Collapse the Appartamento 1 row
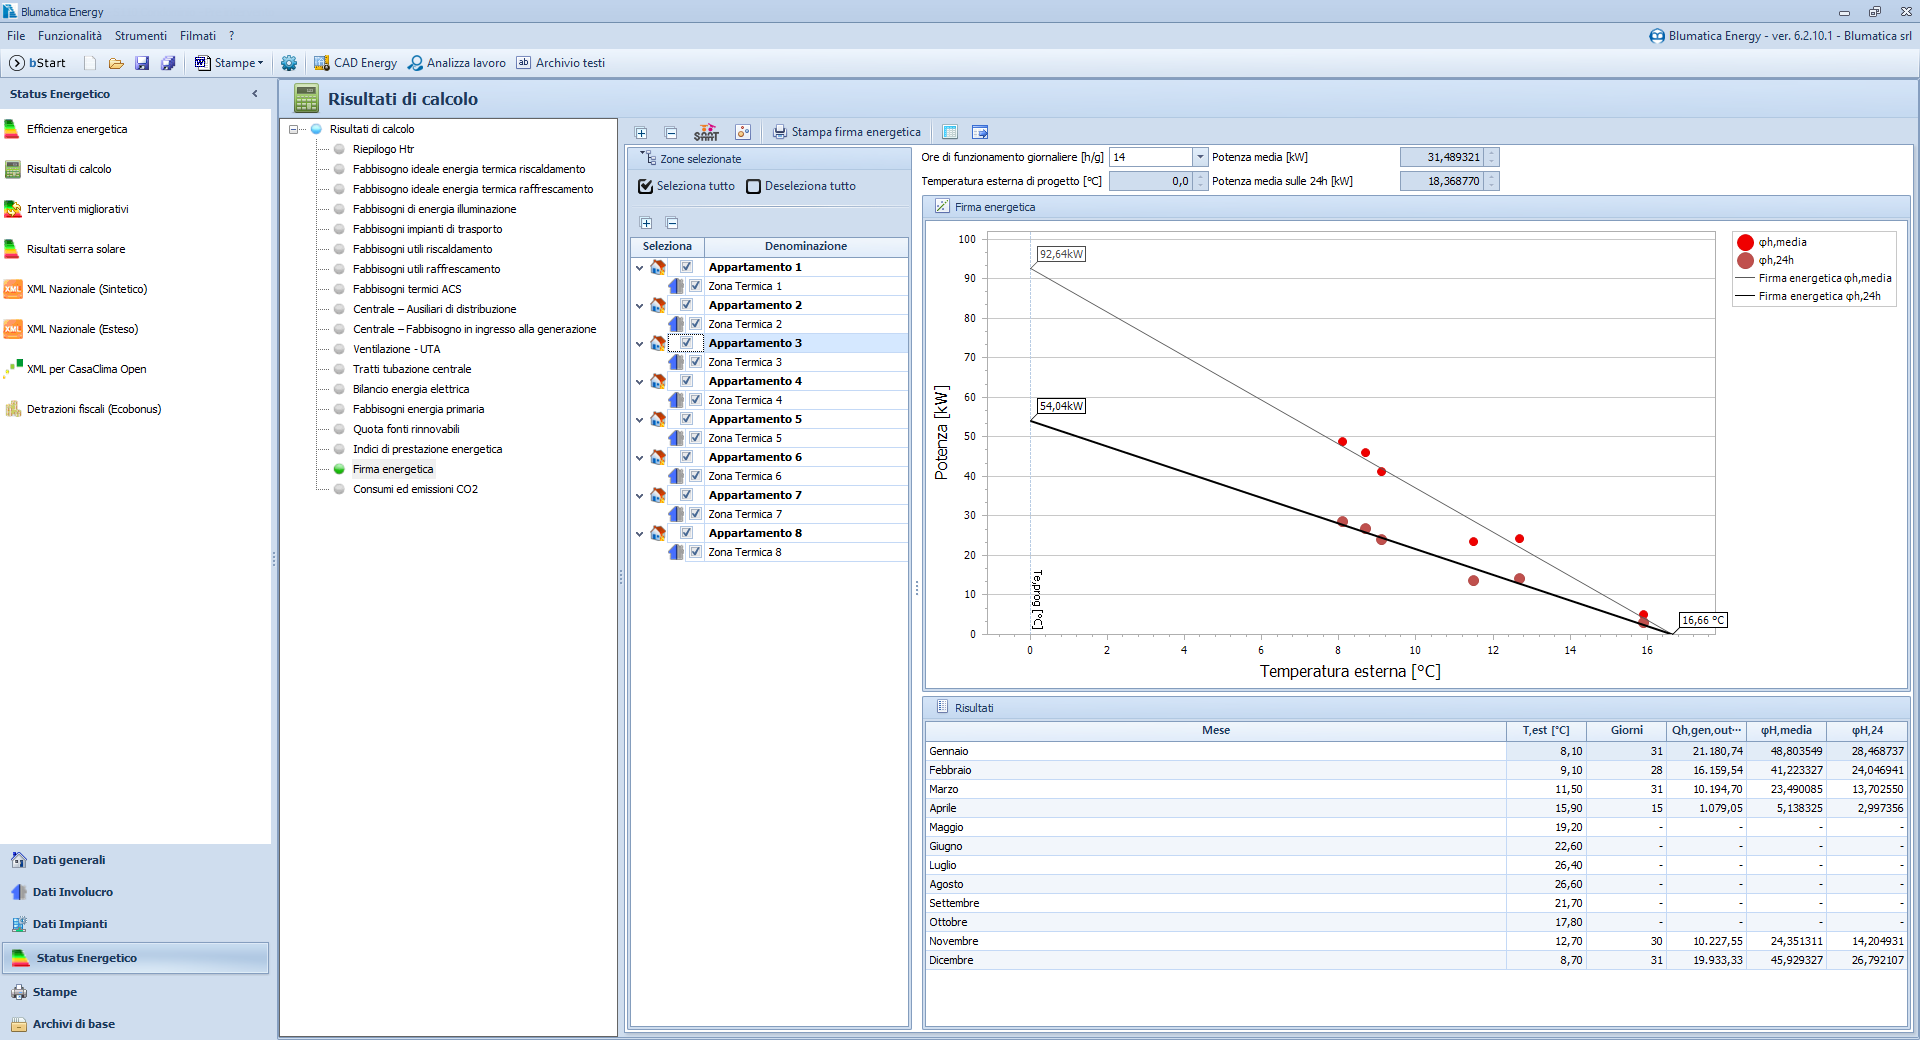 pyautogui.click(x=640, y=267)
